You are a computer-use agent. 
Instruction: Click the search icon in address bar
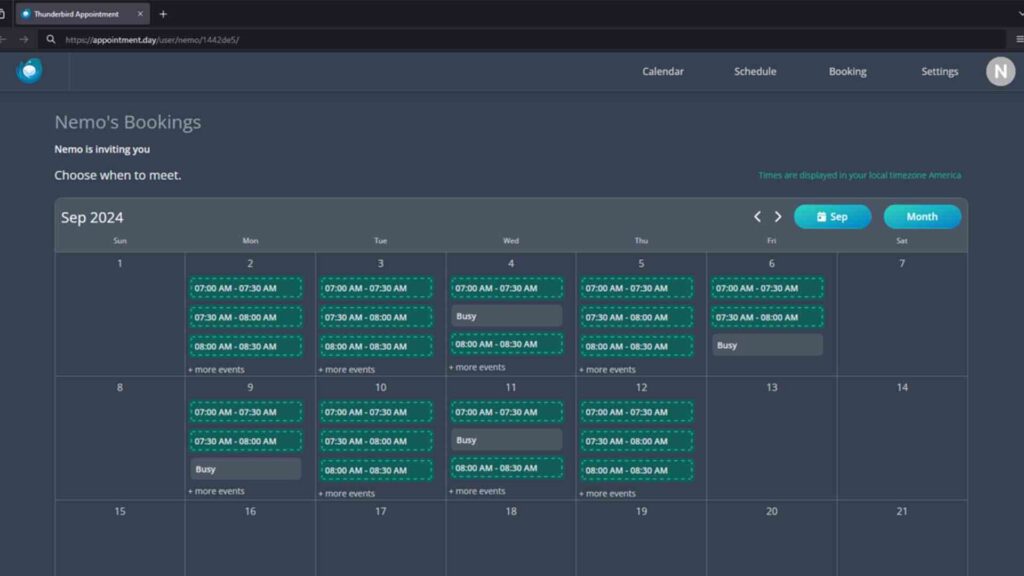(51, 39)
